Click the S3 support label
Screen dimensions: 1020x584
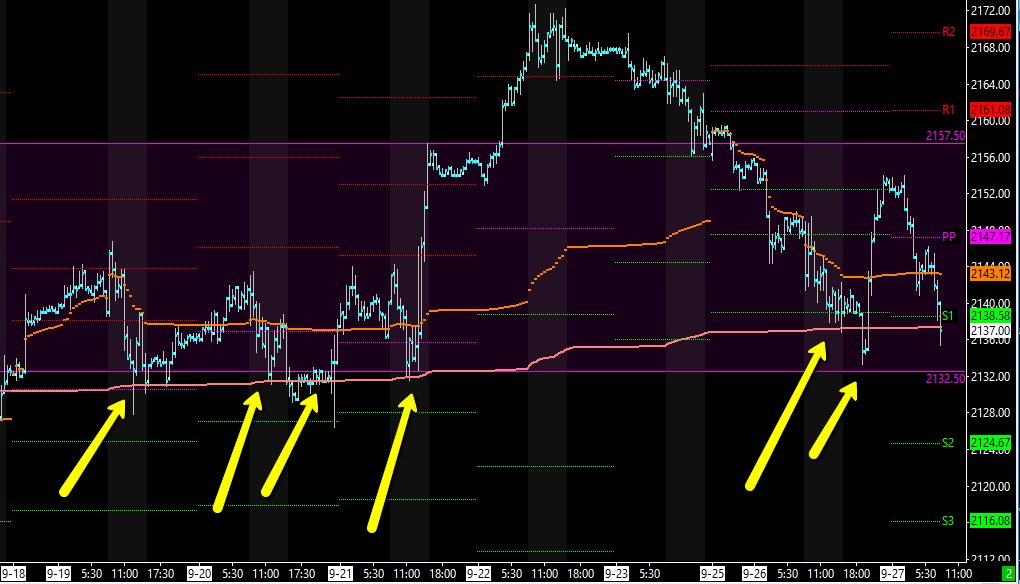(x=948, y=521)
